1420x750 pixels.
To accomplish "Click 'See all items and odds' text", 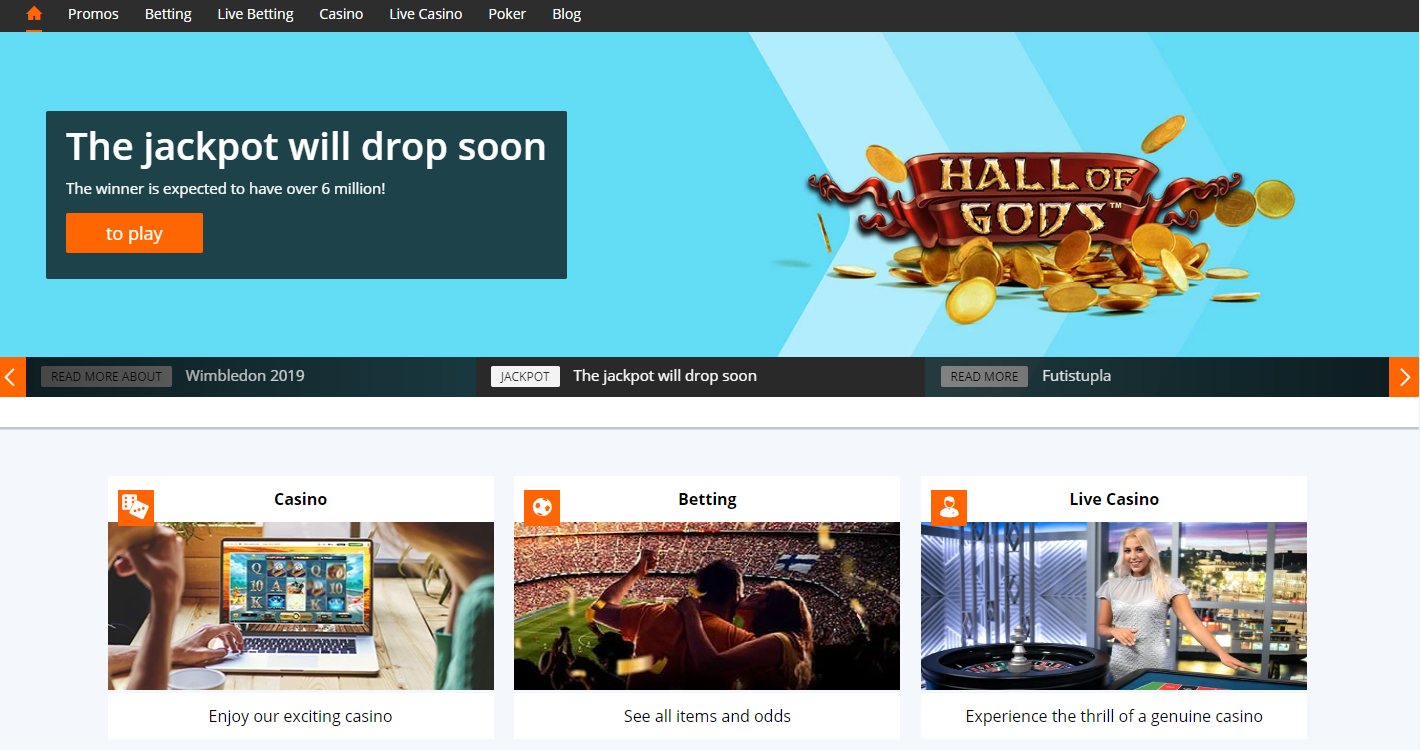I will click(707, 716).
